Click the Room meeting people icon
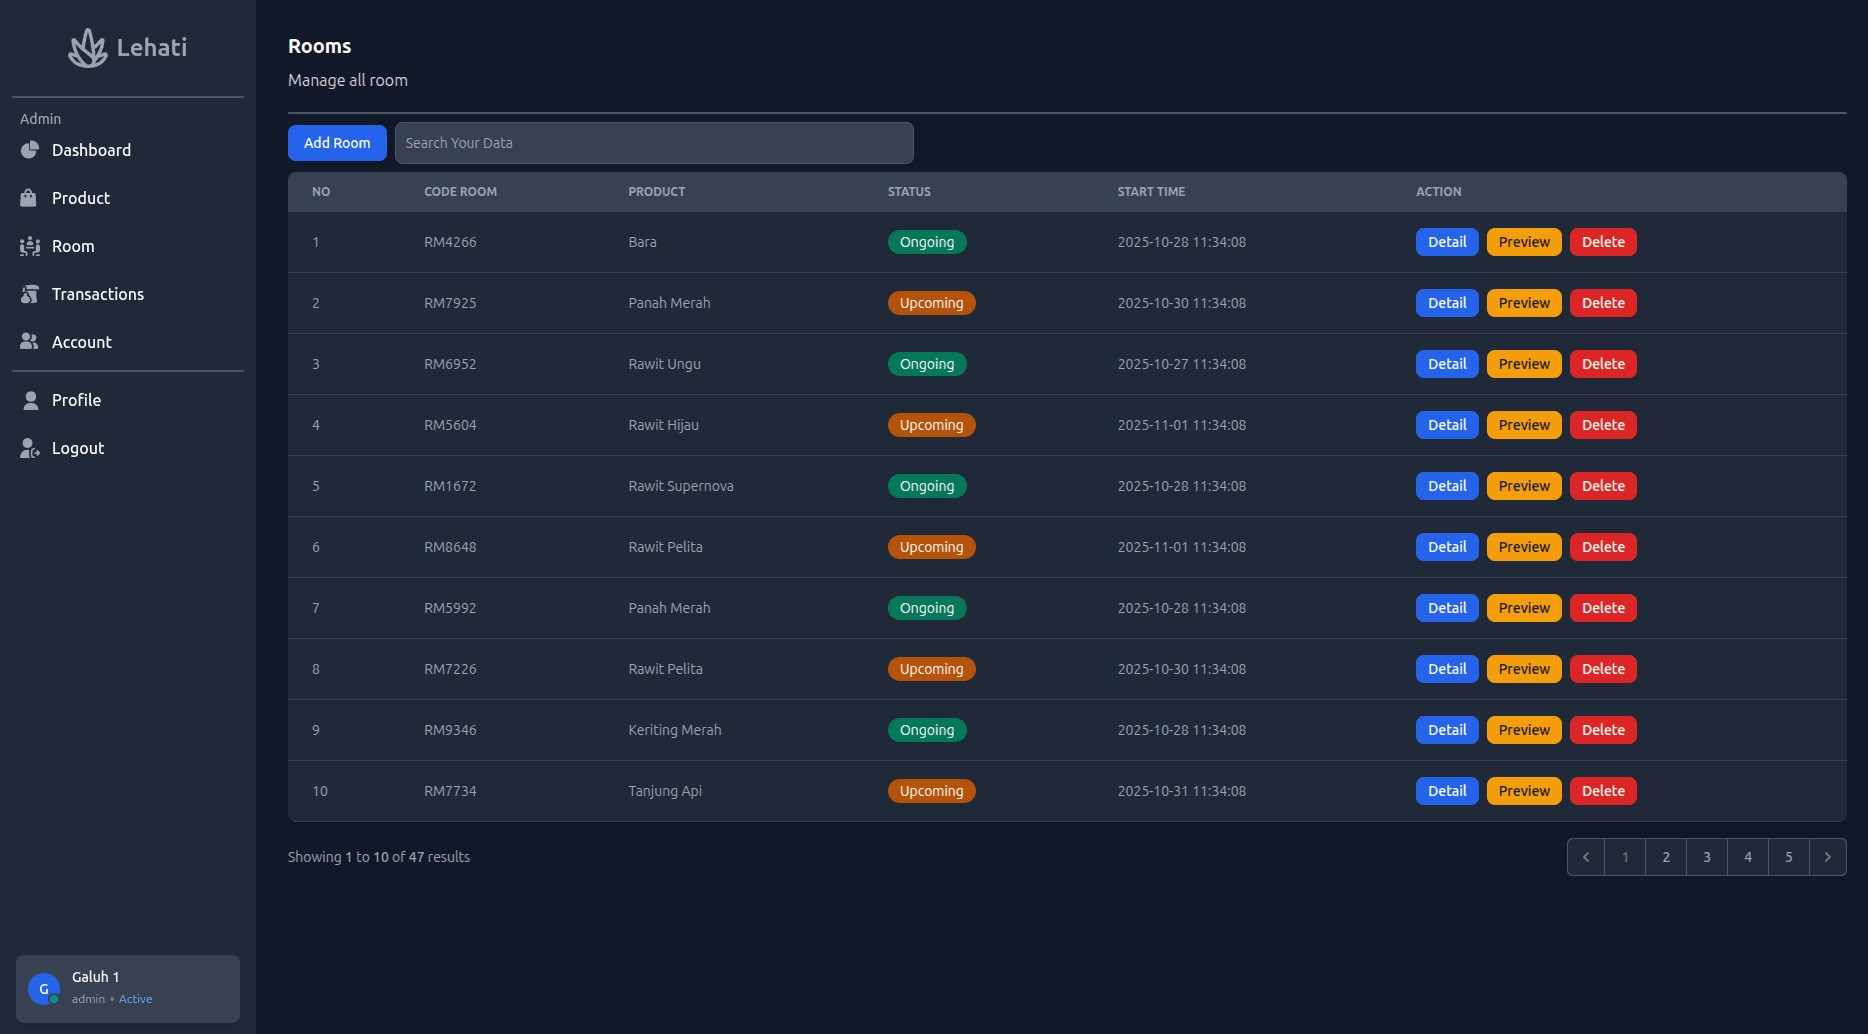Screen dimensions: 1868x1034 pos(30,246)
